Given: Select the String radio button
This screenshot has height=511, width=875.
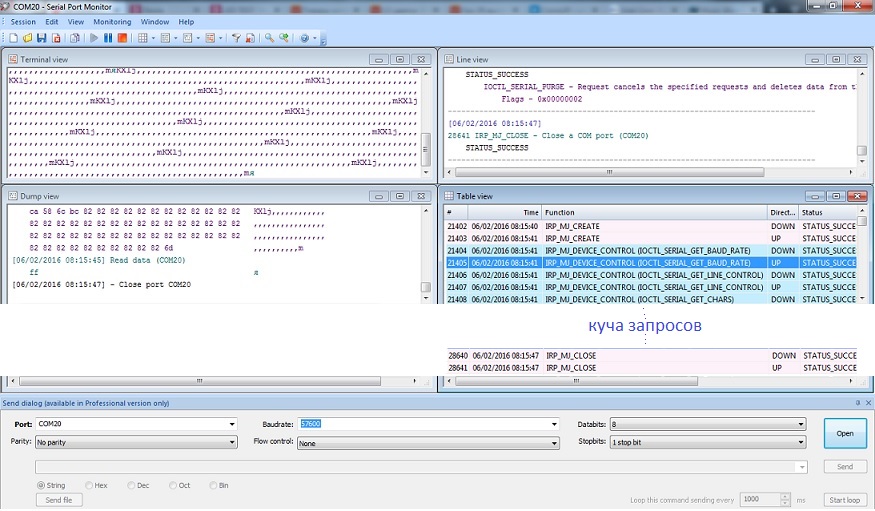Looking at the screenshot, I should 41,485.
